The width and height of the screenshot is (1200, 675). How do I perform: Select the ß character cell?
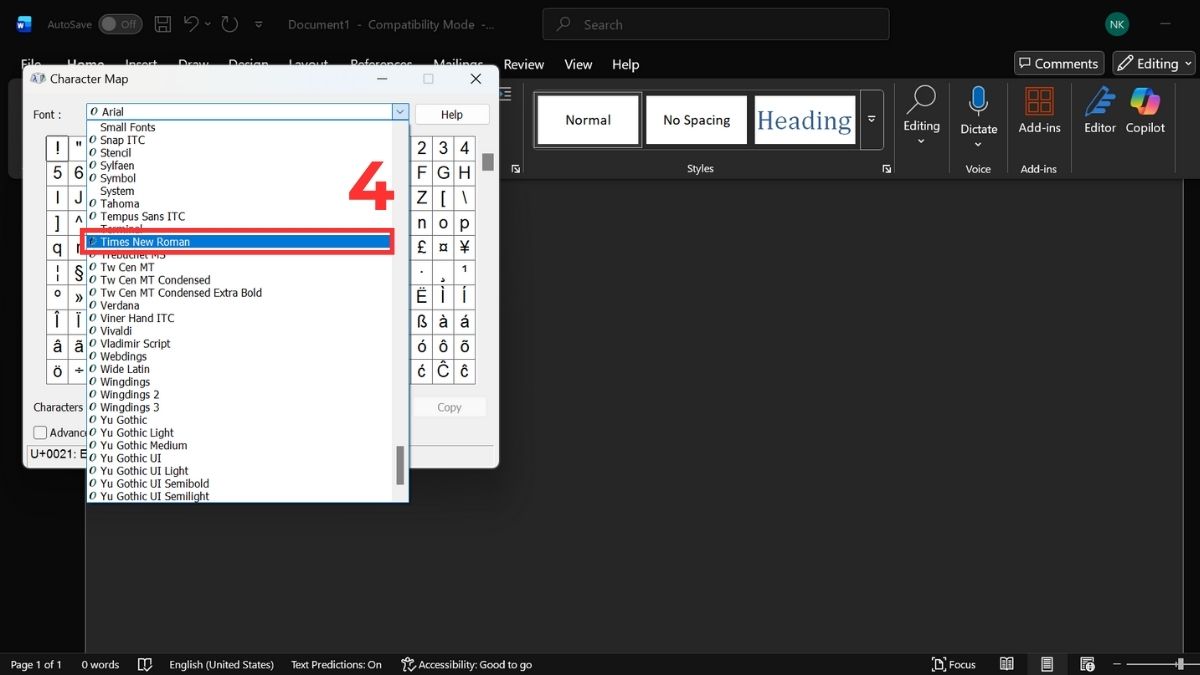pos(422,322)
